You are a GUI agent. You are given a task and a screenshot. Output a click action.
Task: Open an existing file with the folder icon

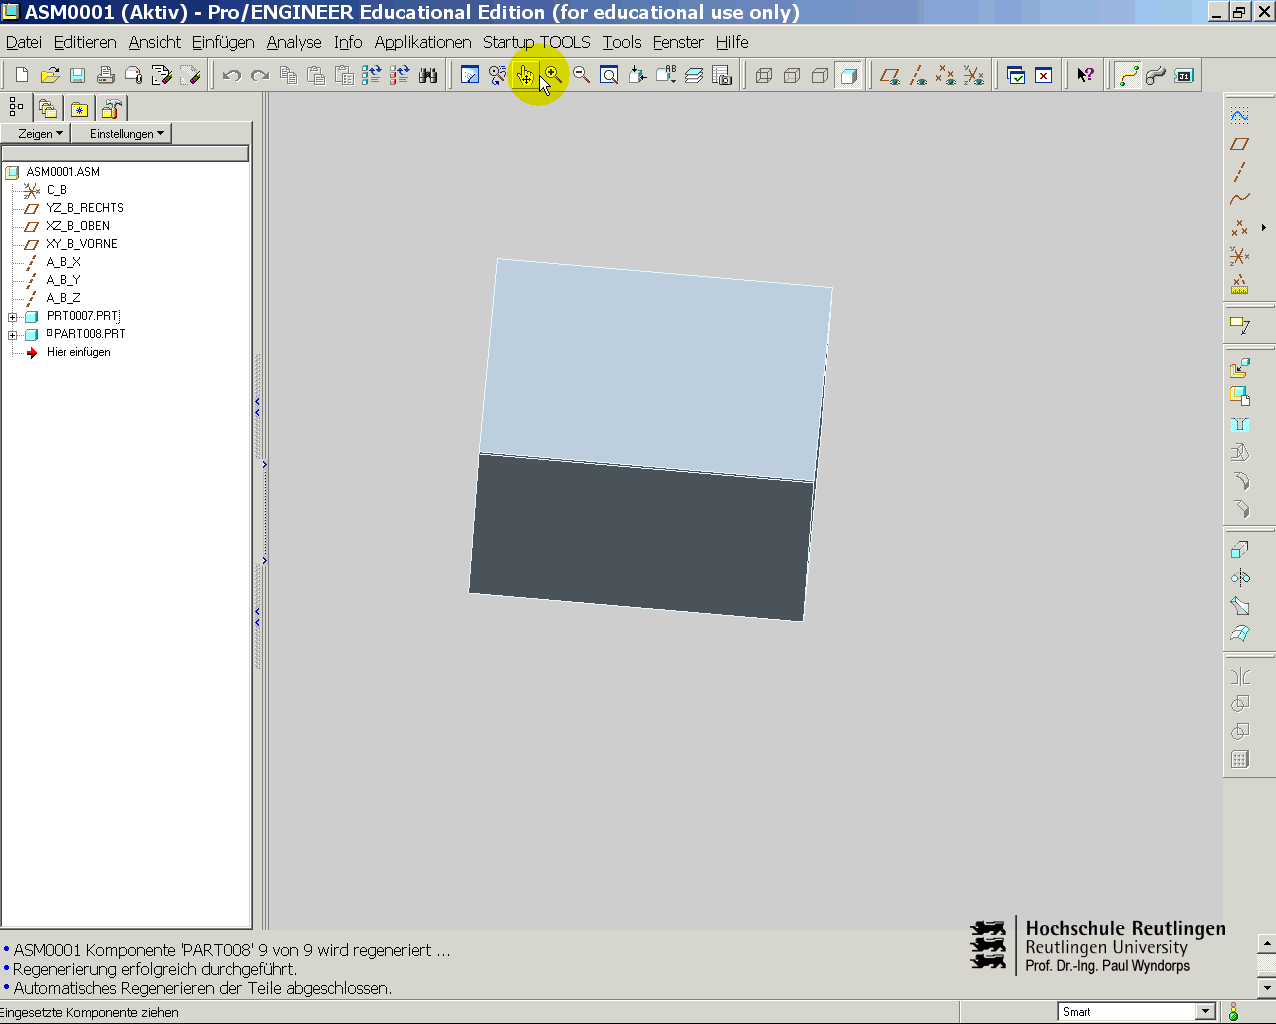point(50,75)
